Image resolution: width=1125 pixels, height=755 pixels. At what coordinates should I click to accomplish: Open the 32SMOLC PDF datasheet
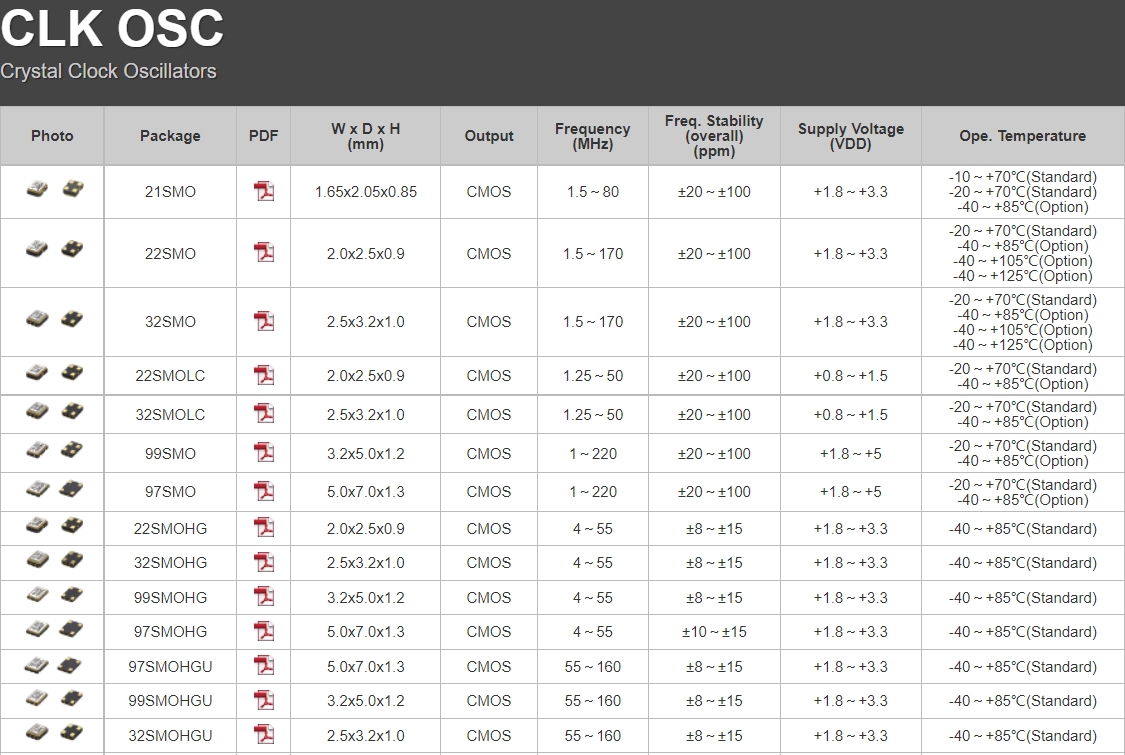tap(264, 414)
